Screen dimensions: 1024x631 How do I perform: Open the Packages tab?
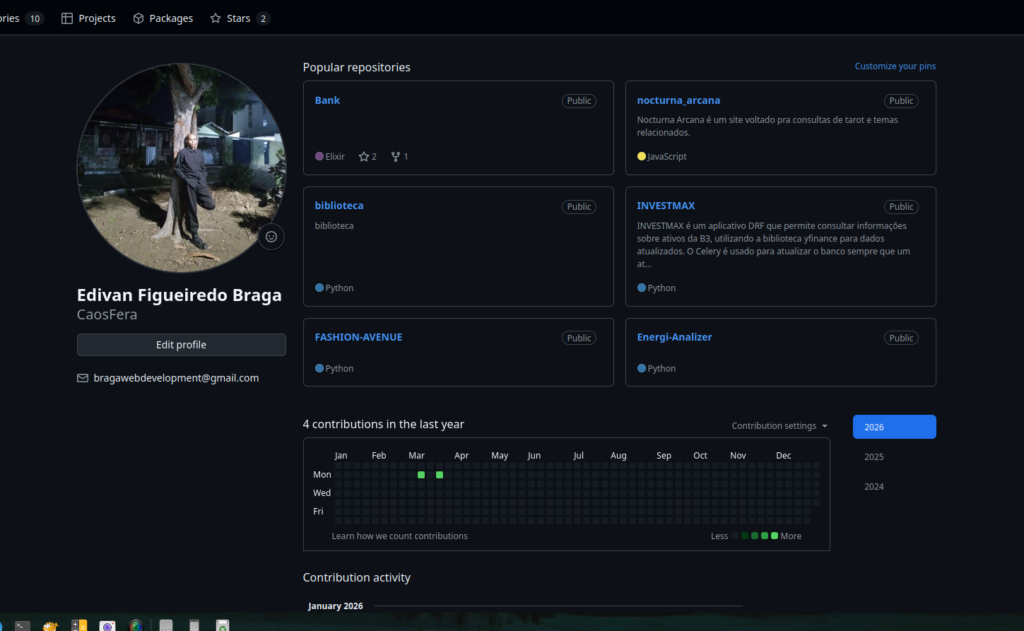[163, 18]
